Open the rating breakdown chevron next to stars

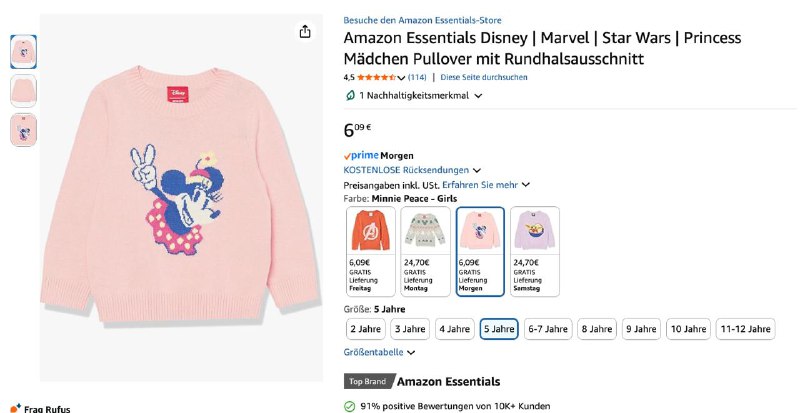pyautogui.click(x=402, y=77)
